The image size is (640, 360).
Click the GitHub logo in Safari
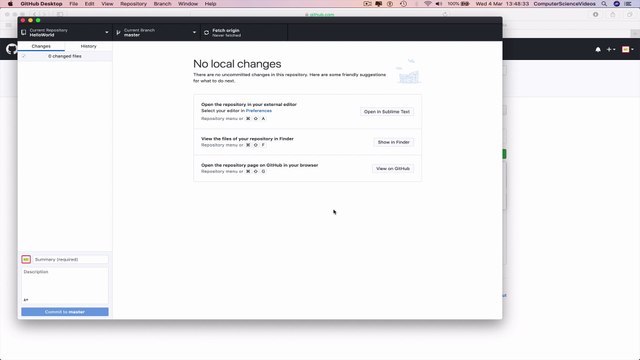point(11,49)
